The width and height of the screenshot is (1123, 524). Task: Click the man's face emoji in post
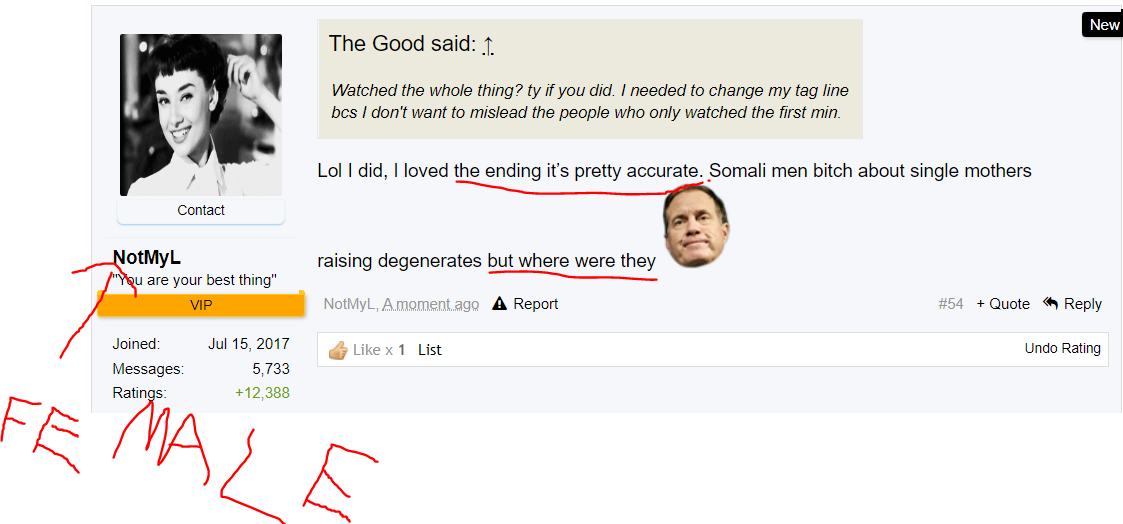695,227
